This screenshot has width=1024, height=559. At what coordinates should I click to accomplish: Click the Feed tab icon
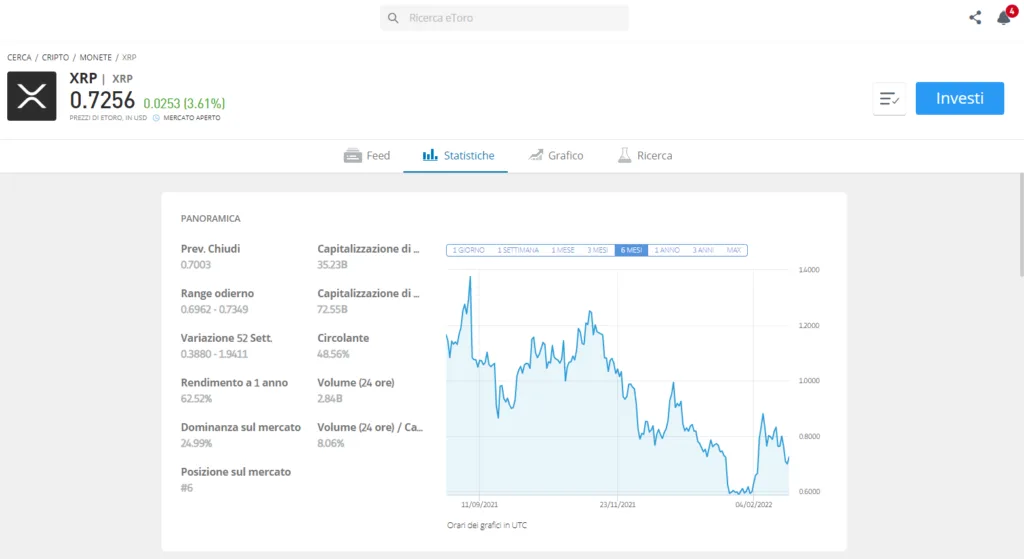[x=353, y=155]
